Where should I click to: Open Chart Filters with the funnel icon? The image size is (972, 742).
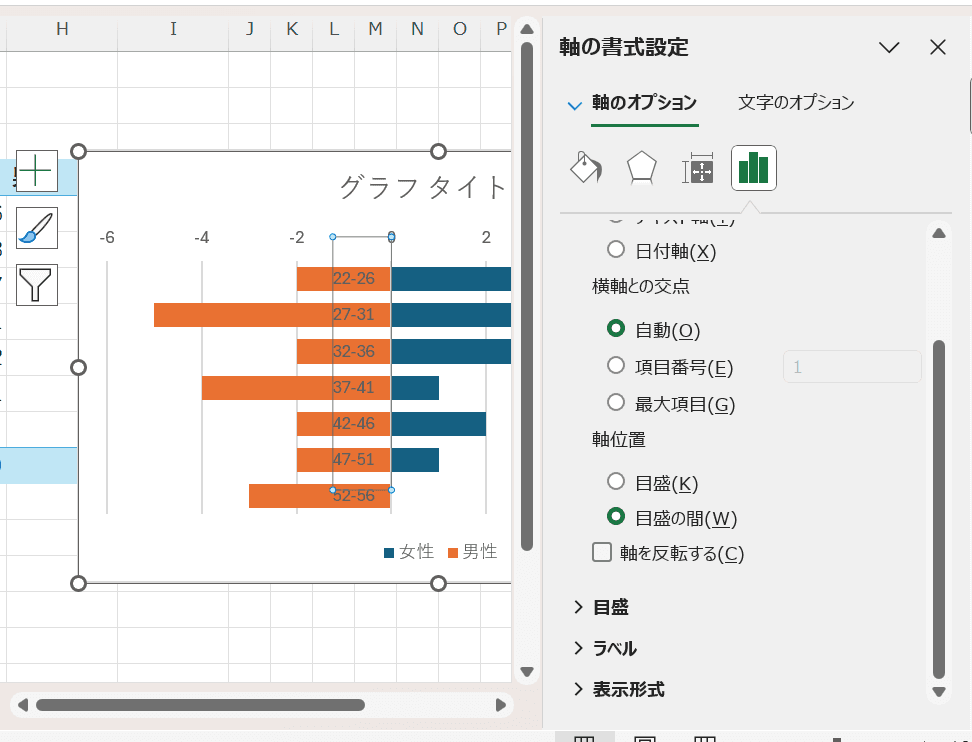(35, 285)
